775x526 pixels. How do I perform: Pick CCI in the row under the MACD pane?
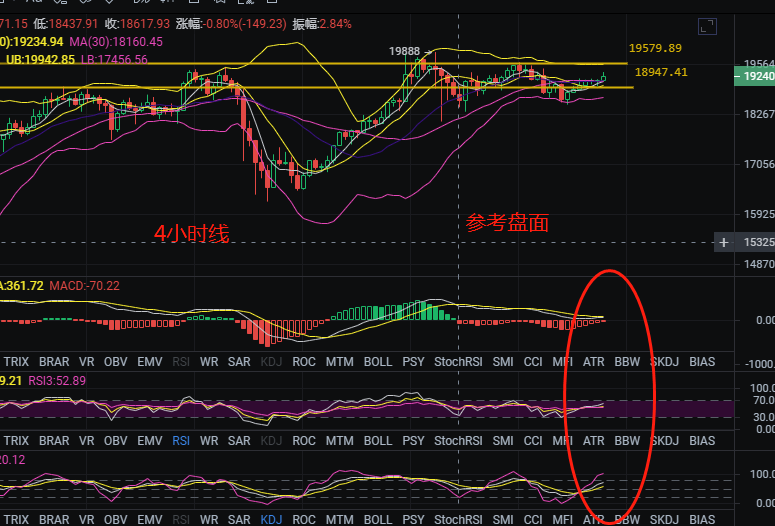click(x=533, y=362)
